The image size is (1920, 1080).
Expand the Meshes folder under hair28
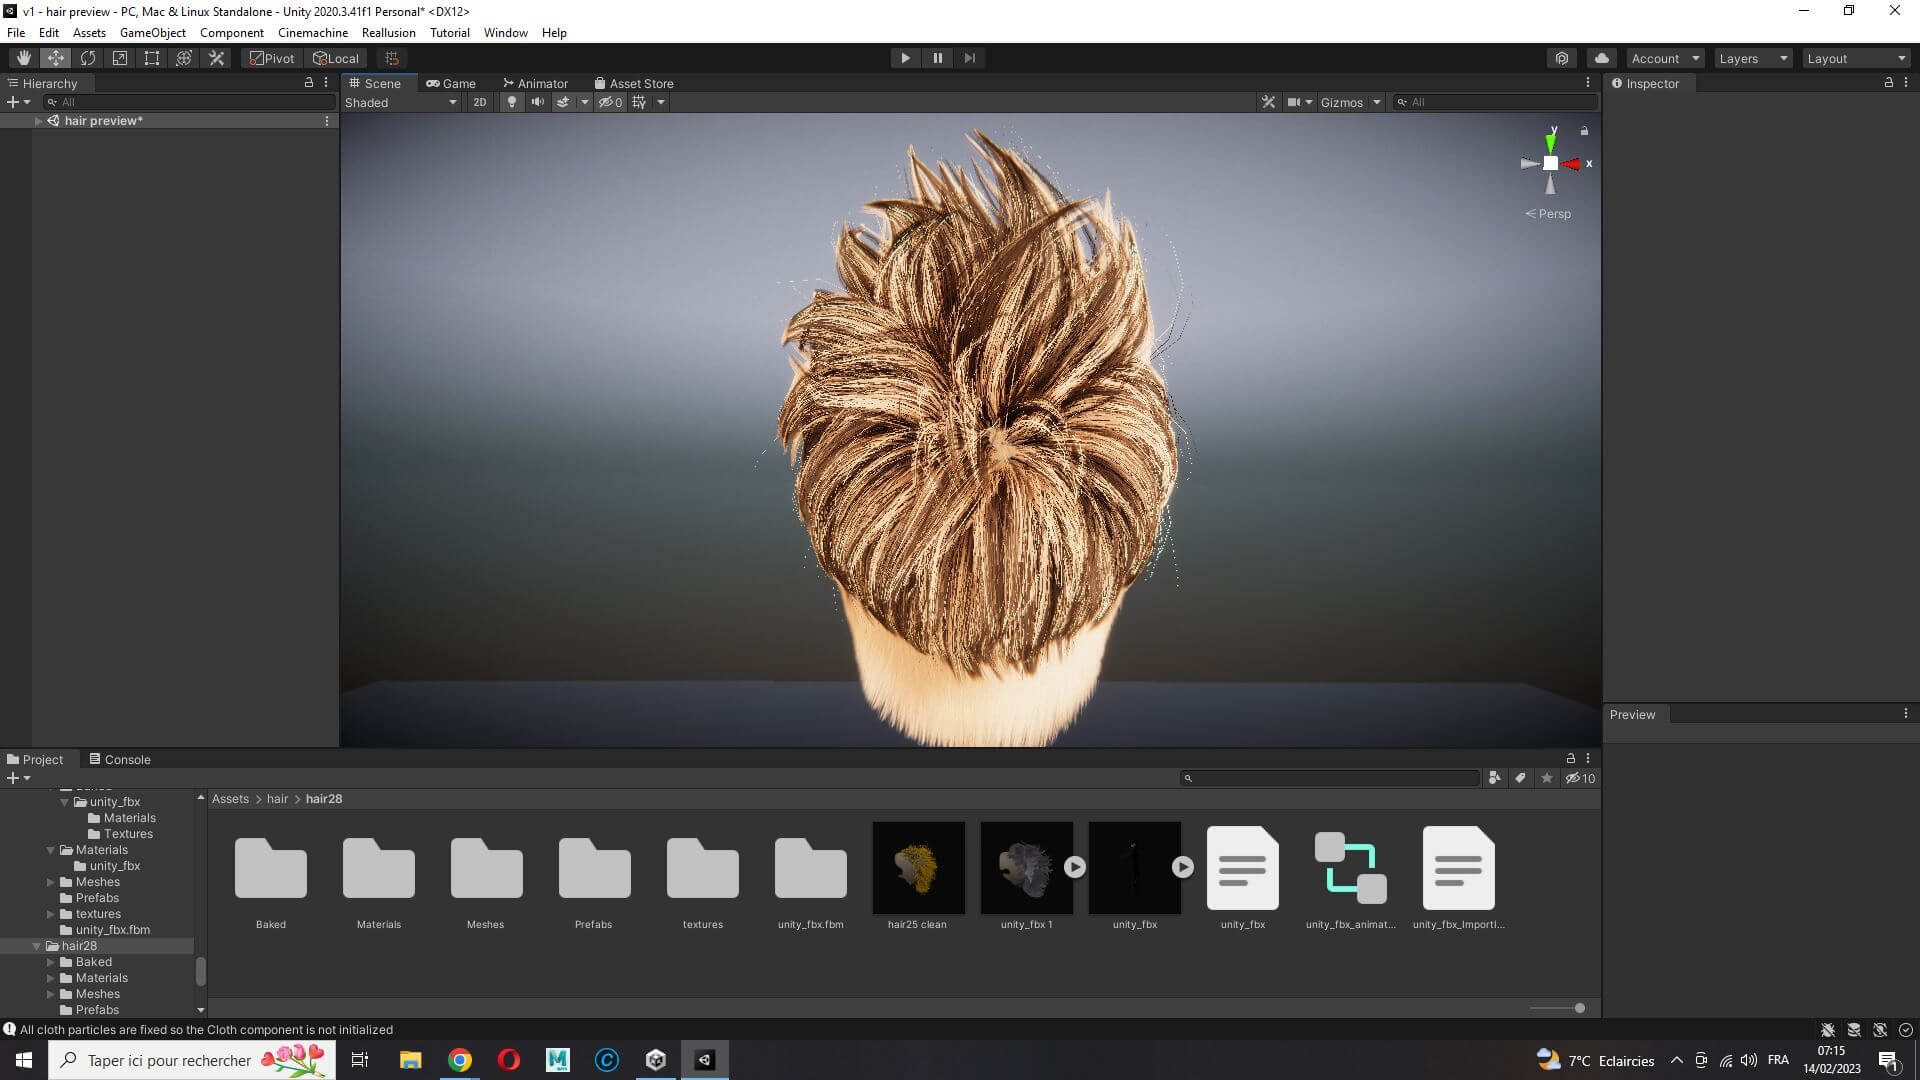click(x=51, y=994)
